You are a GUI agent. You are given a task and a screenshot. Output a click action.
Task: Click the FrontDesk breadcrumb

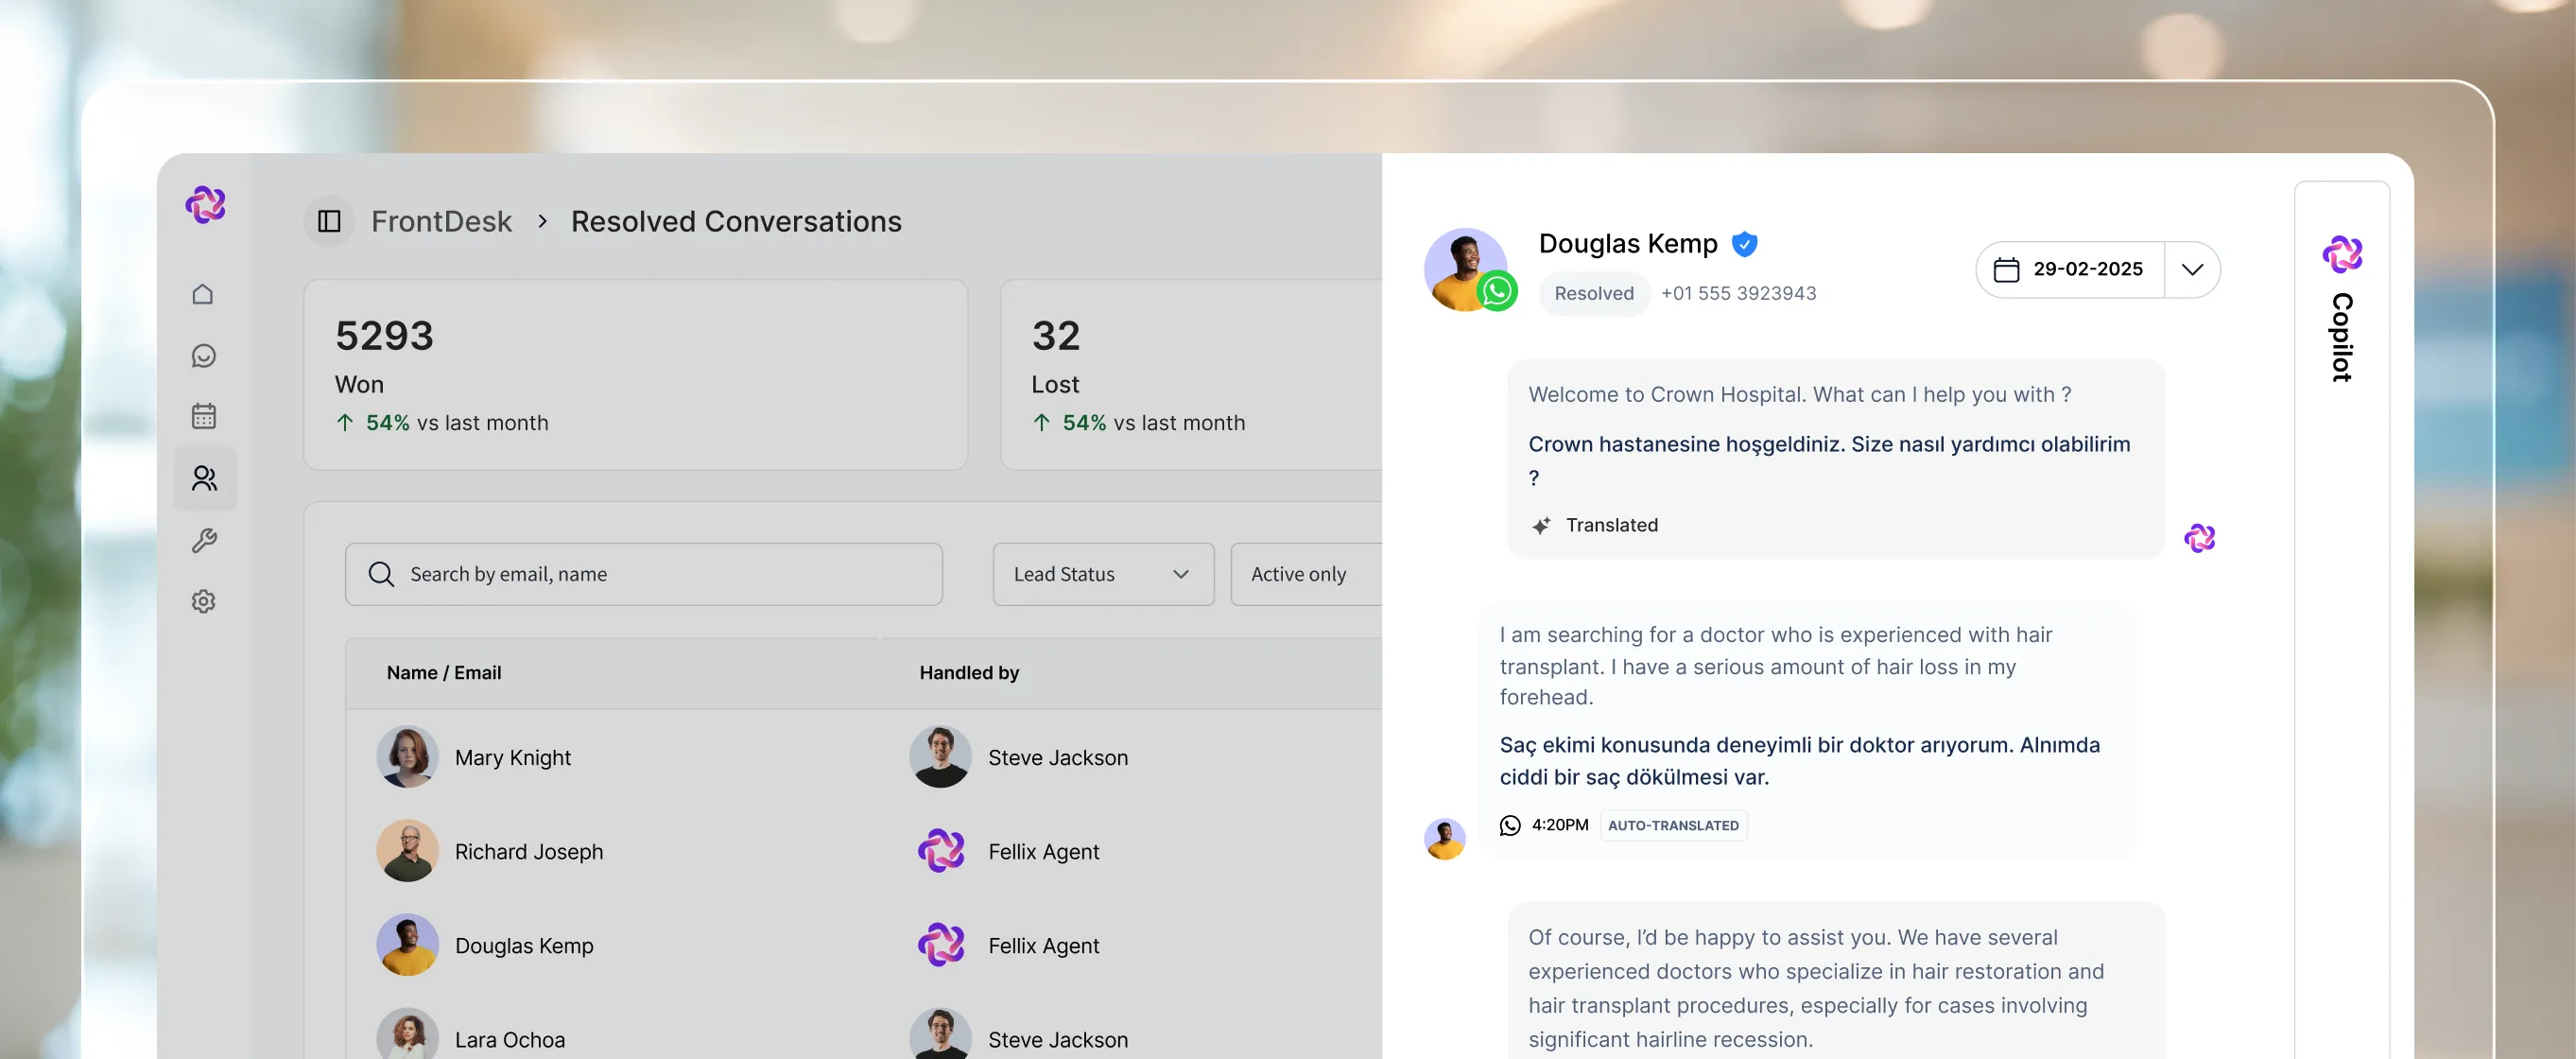[441, 221]
